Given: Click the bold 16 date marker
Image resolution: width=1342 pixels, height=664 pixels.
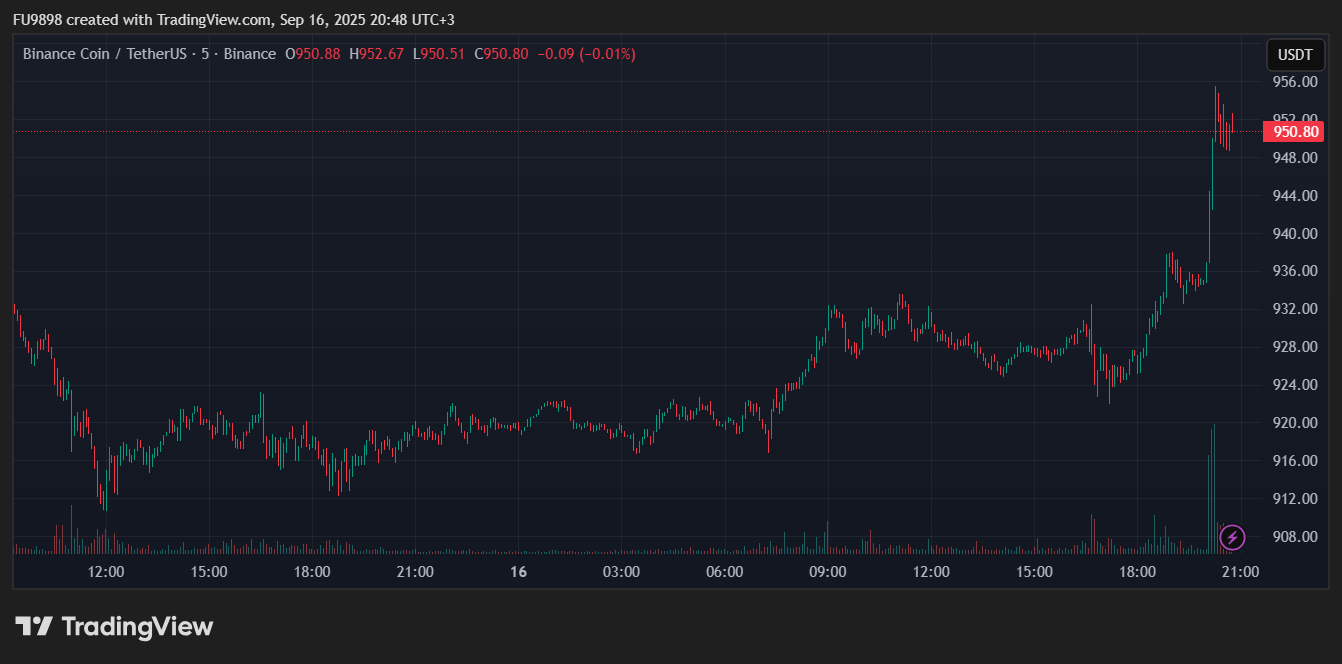Looking at the screenshot, I should click(518, 572).
